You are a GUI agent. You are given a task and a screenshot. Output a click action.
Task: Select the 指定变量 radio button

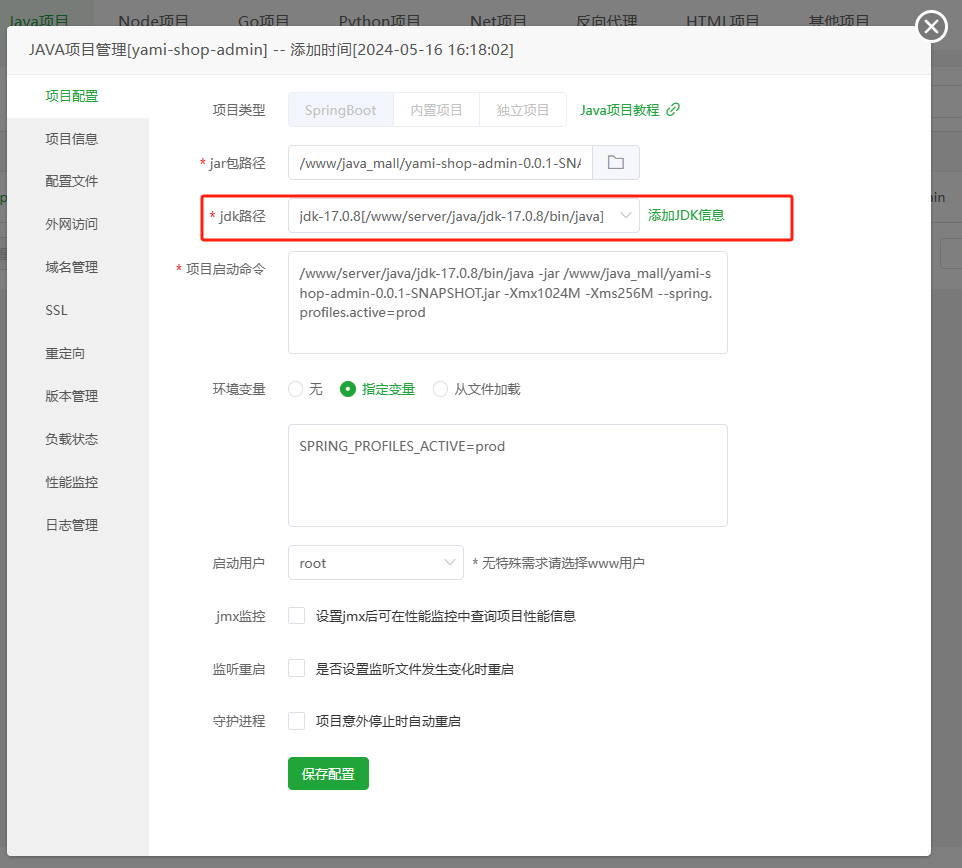tap(348, 389)
